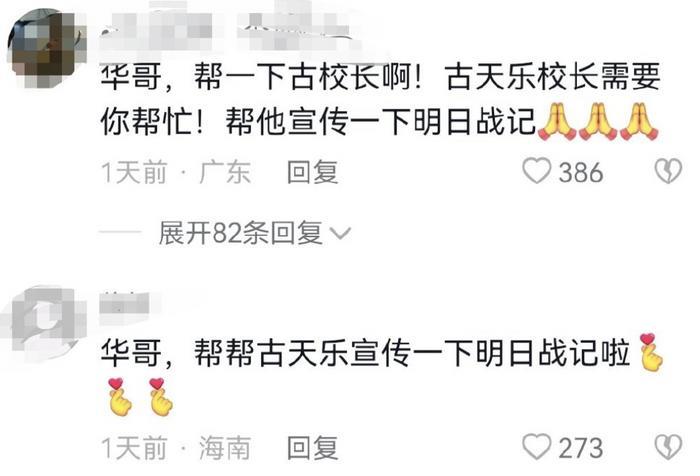Open the first commenter's avatar
This screenshot has width=700, height=476.
pyautogui.click(x=47, y=48)
